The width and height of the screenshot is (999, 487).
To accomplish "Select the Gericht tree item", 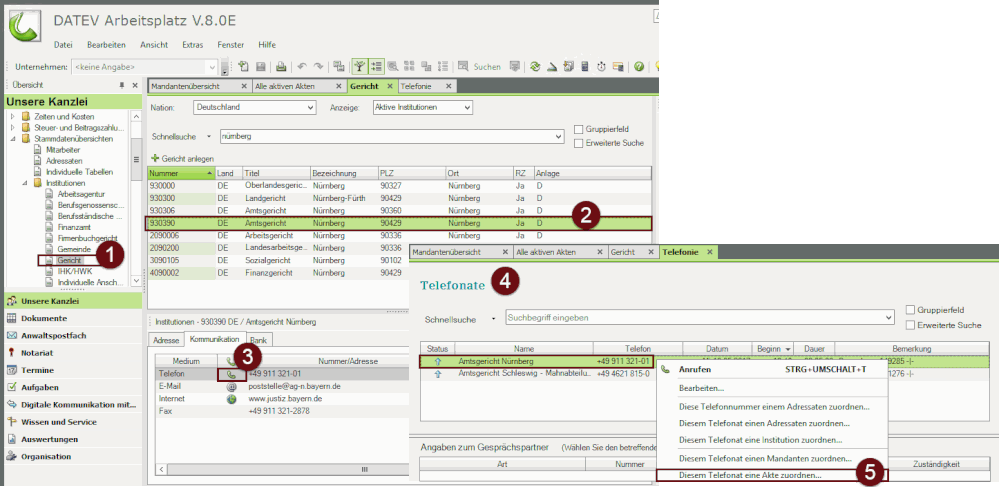I will coord(70,261).
